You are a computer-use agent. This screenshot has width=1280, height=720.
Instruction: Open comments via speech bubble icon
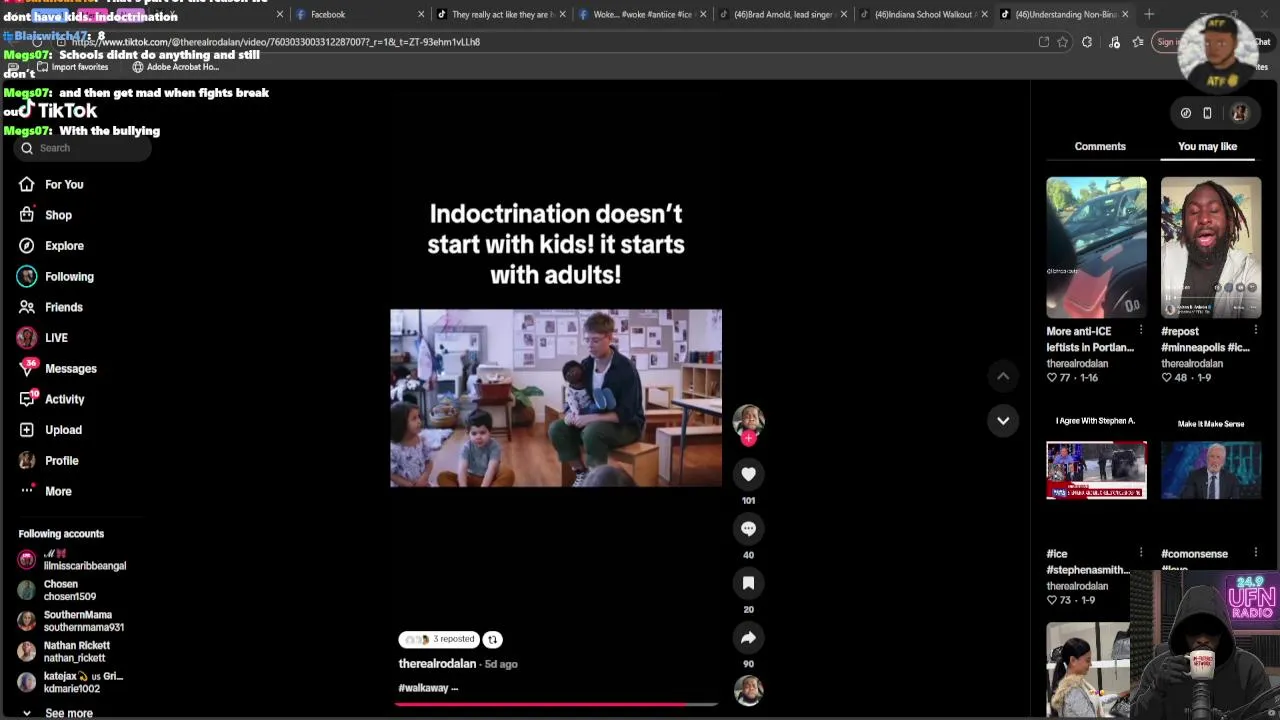click(x=748, y=528)
